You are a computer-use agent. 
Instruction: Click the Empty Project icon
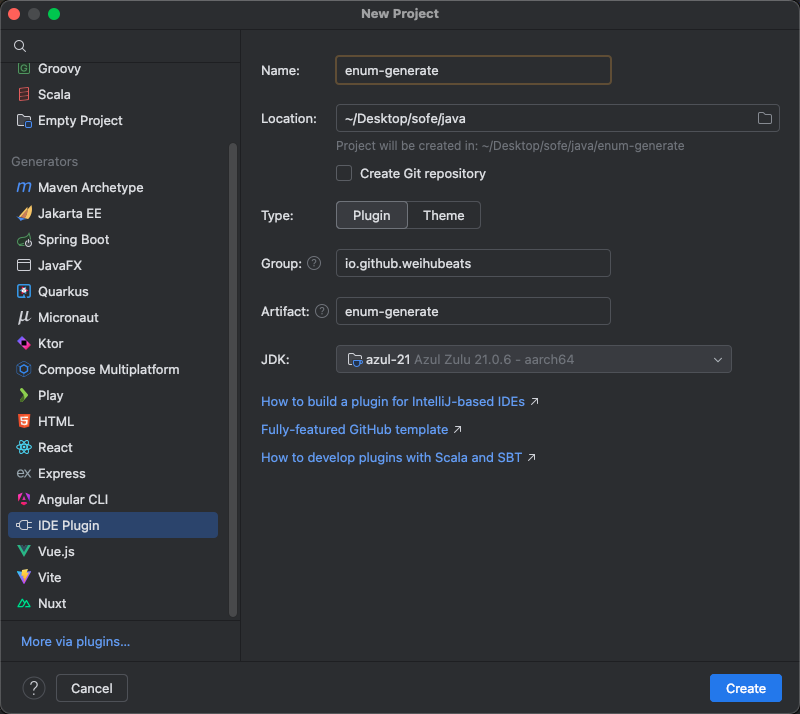[x=23, y=120]
